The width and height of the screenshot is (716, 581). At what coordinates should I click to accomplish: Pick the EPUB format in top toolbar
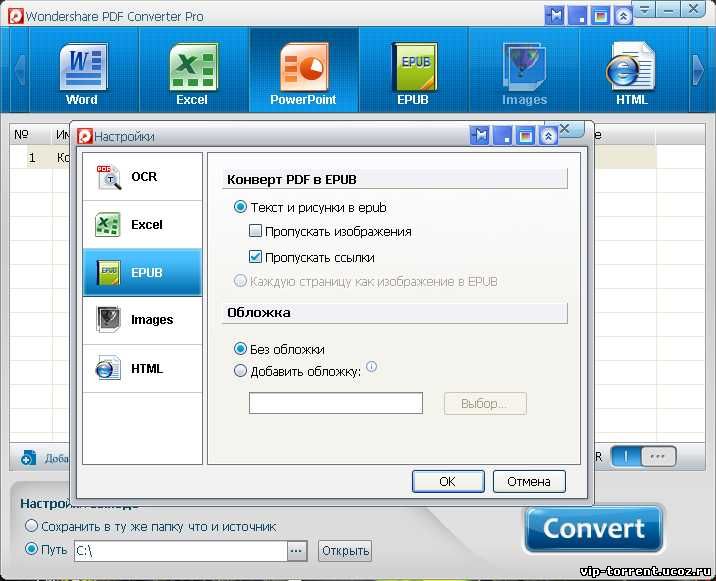coord(413,73)
